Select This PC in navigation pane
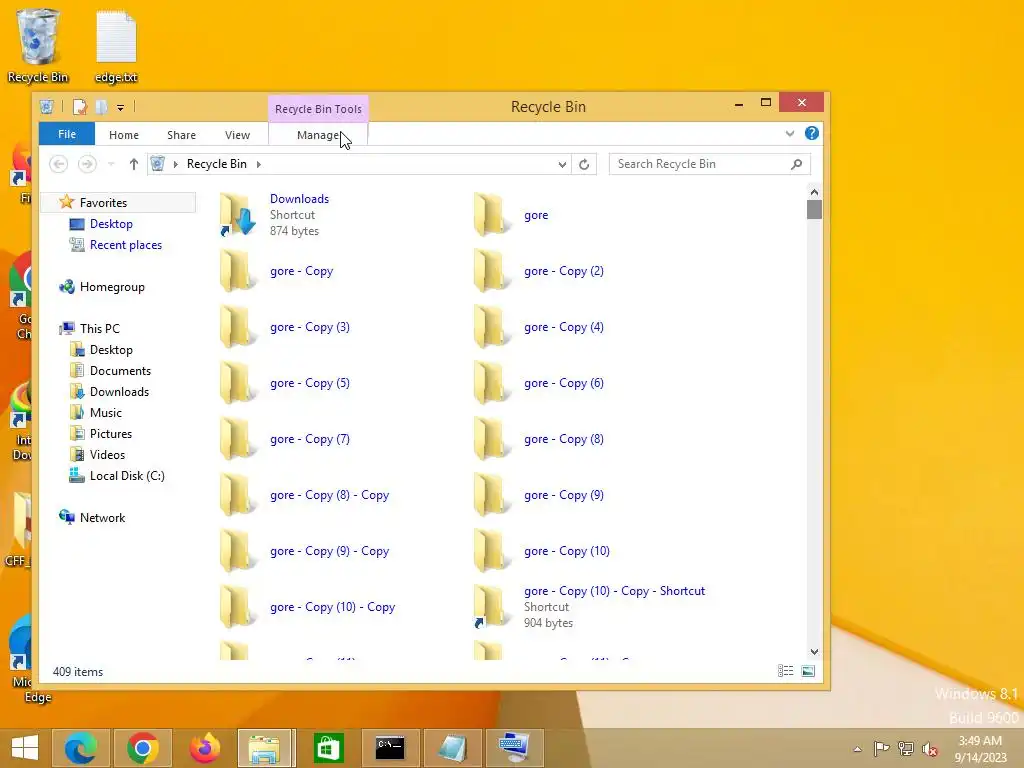1024x768 pixels. tap(99, 328)
